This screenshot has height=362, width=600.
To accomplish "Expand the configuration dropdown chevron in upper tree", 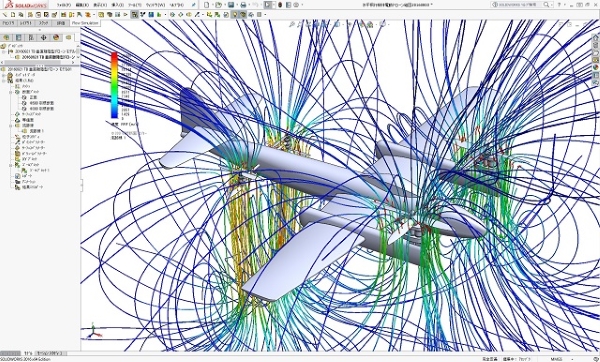I will [x=78, y=57].
